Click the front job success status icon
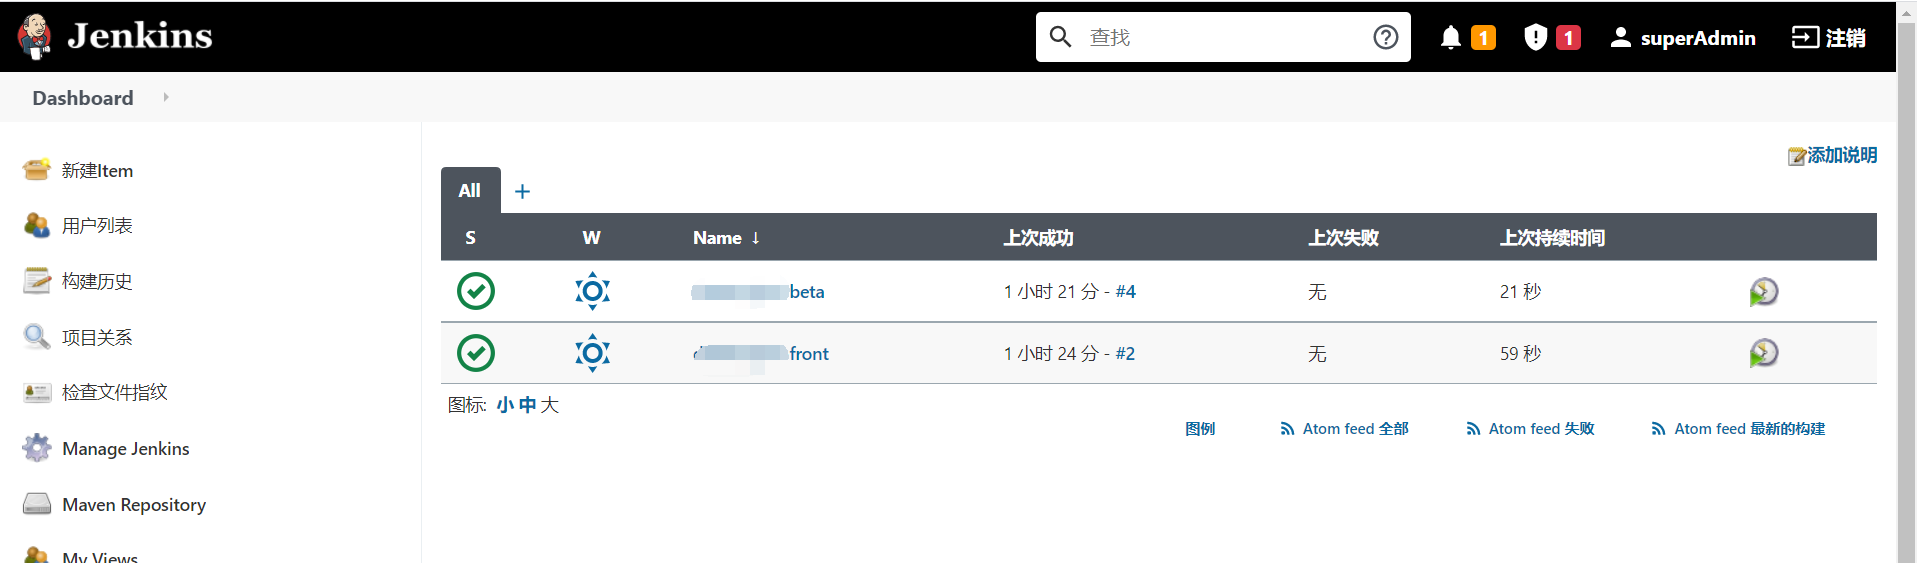 click(476, 353)
